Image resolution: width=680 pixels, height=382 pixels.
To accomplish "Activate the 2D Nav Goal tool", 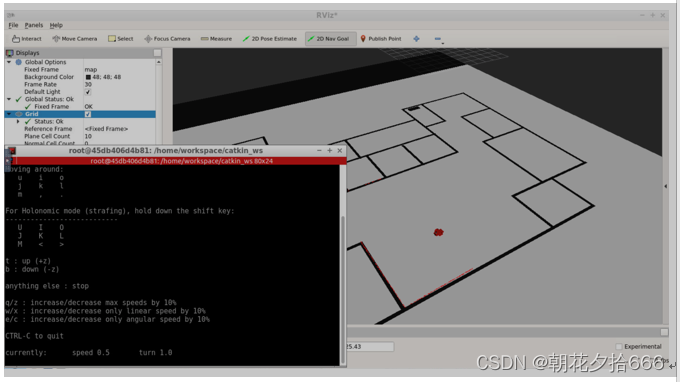I will click(x=329, y=39).
